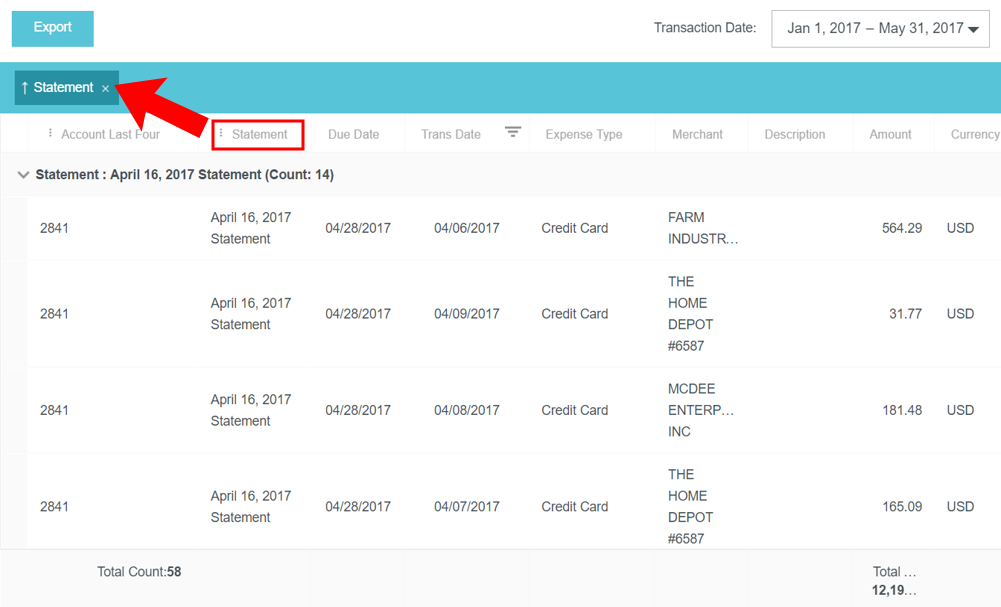1001x607 pixels.
Task: Click the drag handle beside Account Last Four
Action: click(x=50, y=134)
